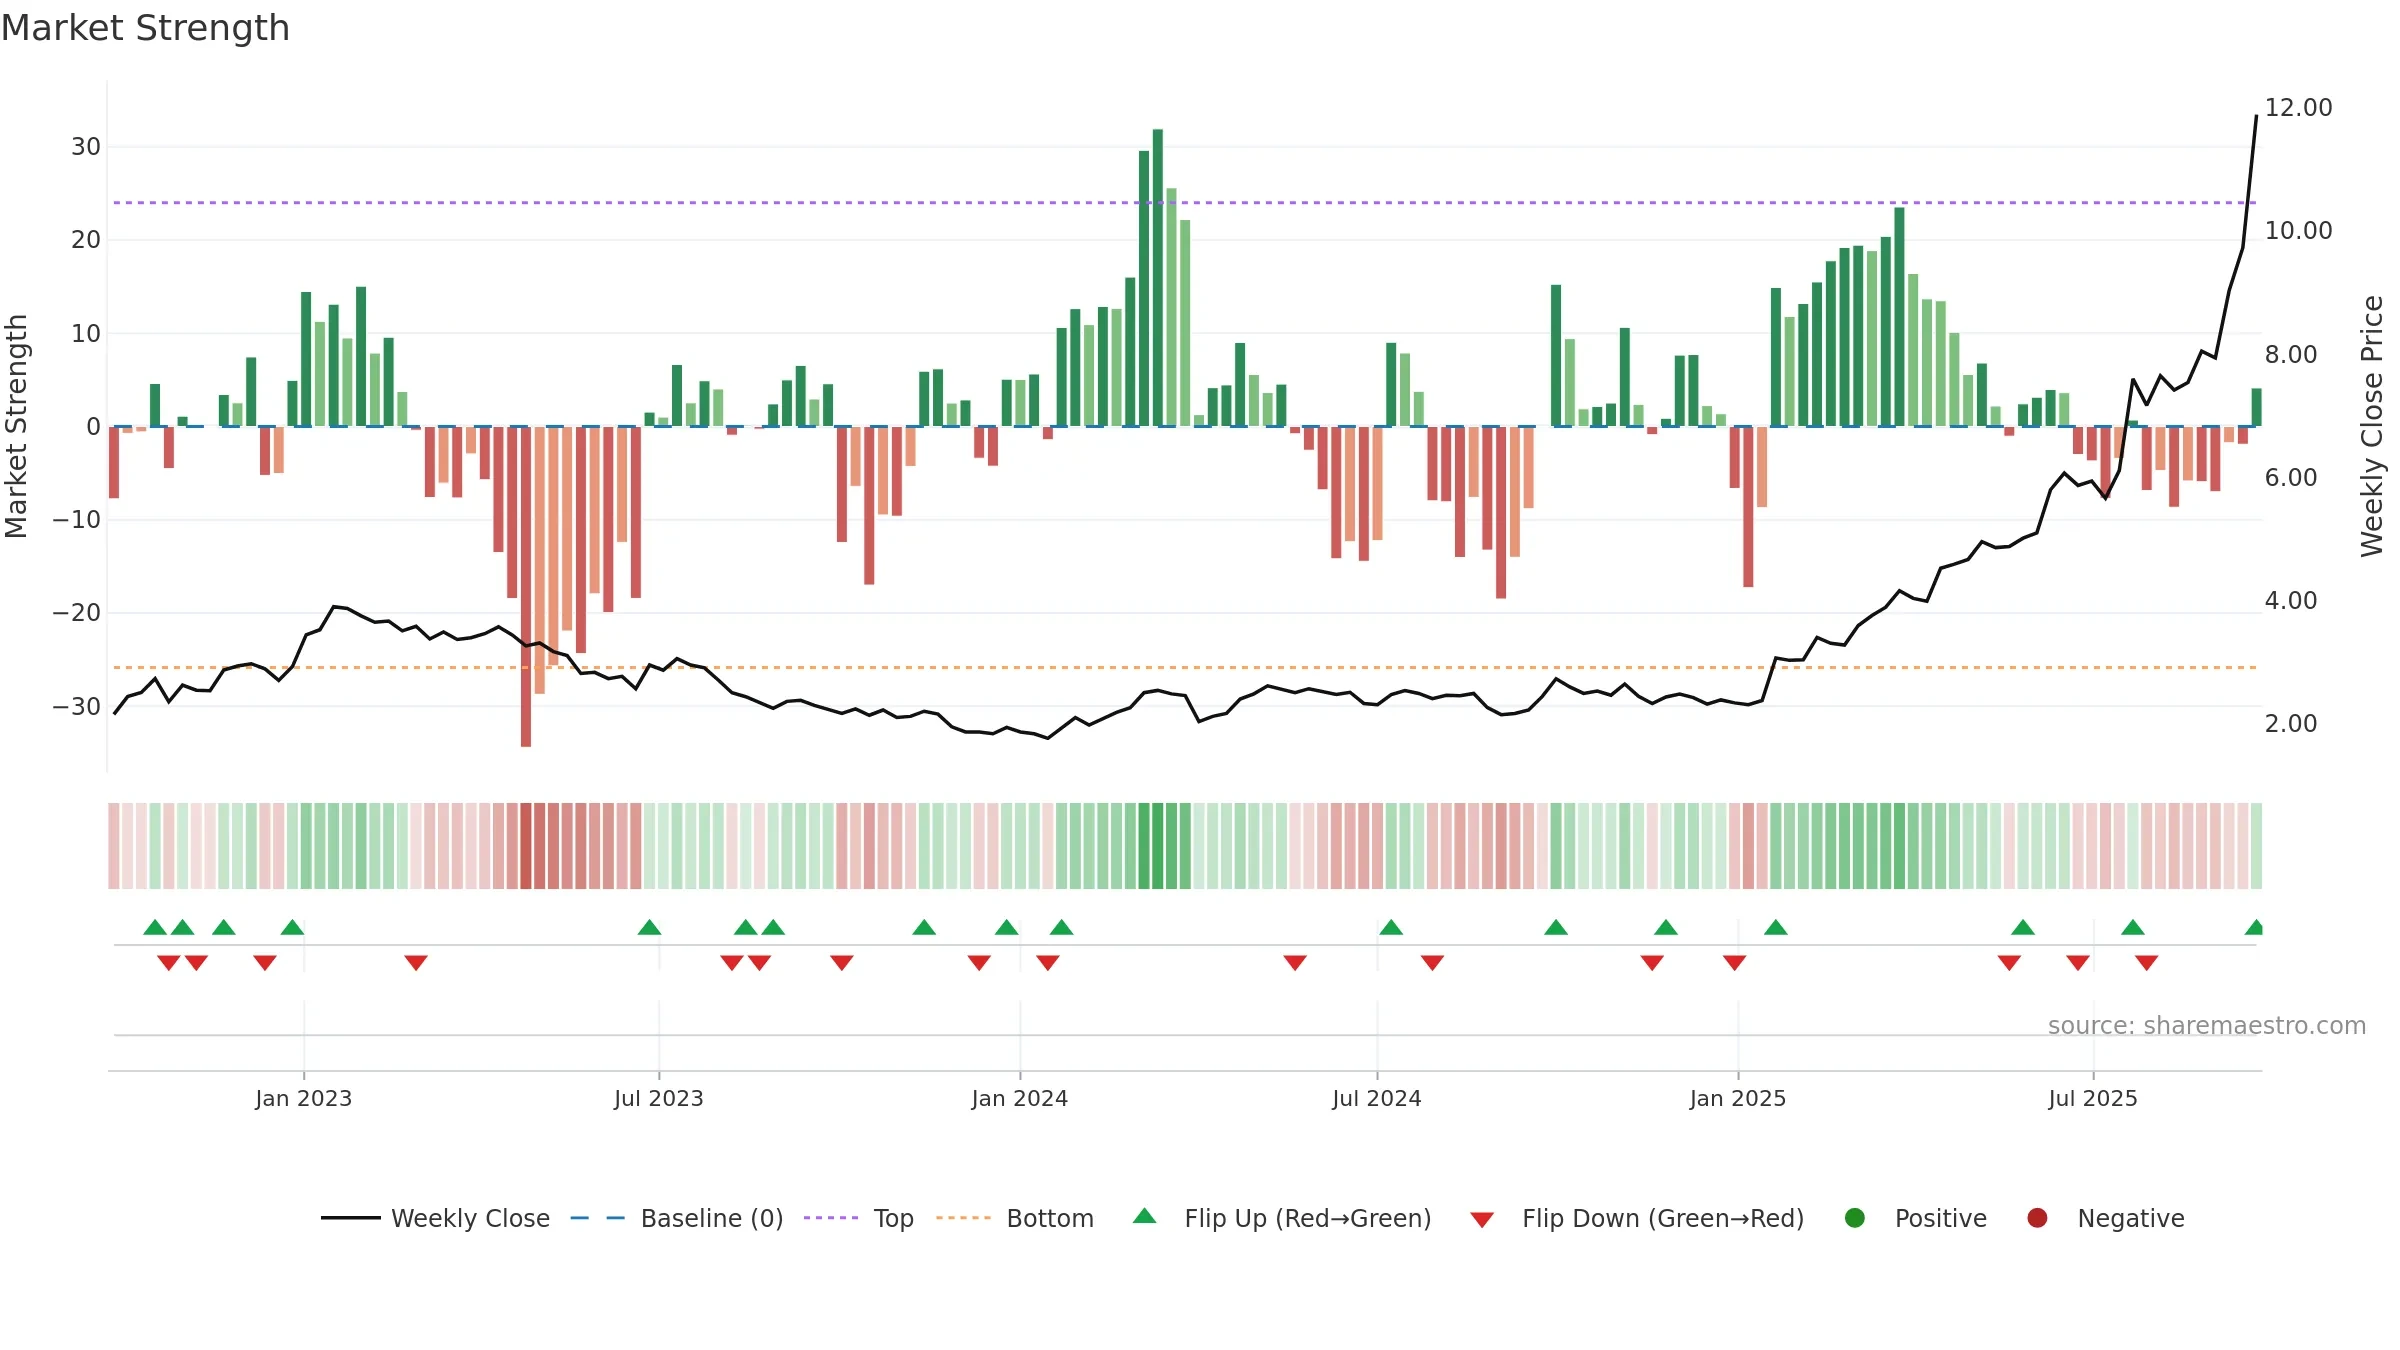Click the 'source: sharemaestro.com' credit text
Image resolution: width=2400 pixels, height=1350 pixels.
coord(2207,1025)
